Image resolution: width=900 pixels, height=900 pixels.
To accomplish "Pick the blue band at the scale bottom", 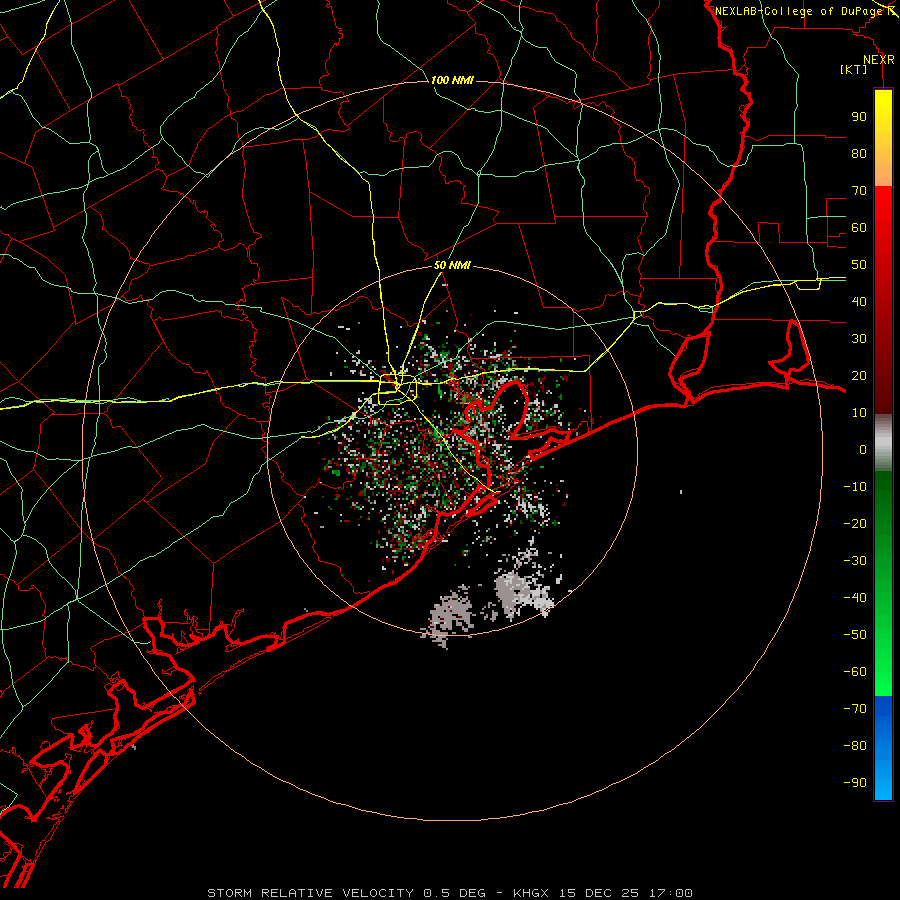I will pos(883,748).
